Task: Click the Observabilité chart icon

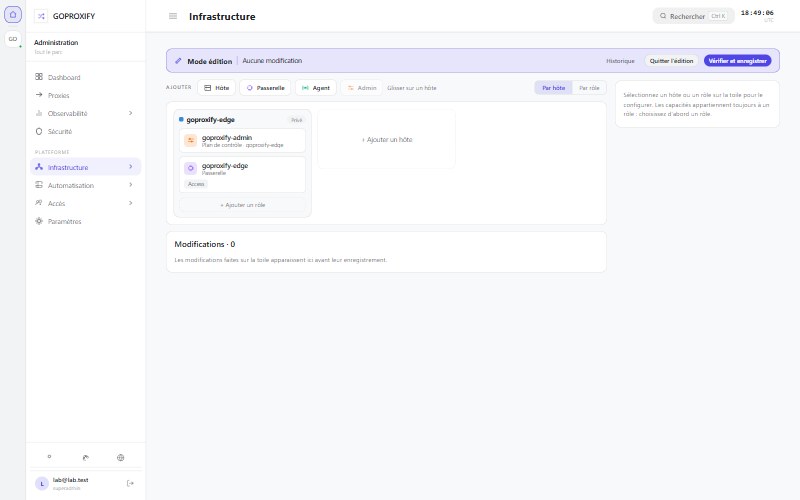Action: [39, 113]
